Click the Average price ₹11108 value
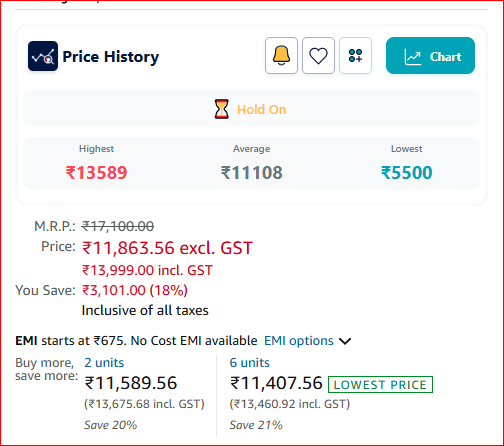This screenshot has height=446, width=504. click(x=252, y=173)
